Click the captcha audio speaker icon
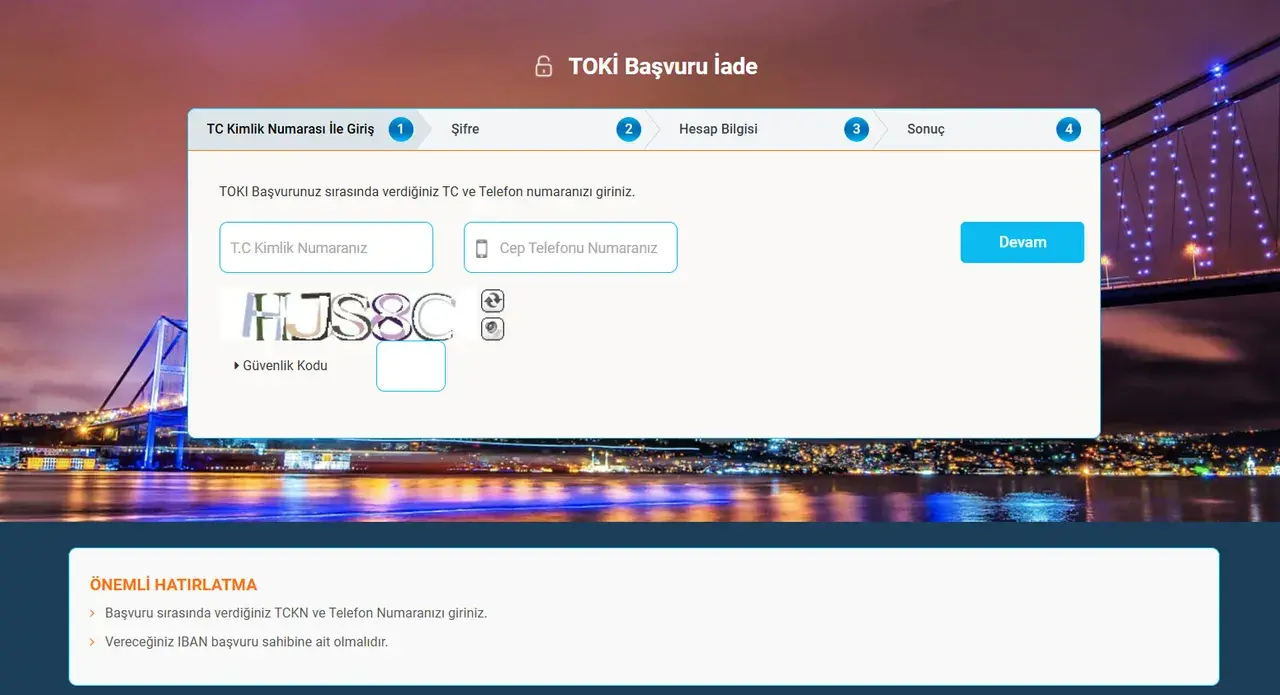 coord(492,329)
